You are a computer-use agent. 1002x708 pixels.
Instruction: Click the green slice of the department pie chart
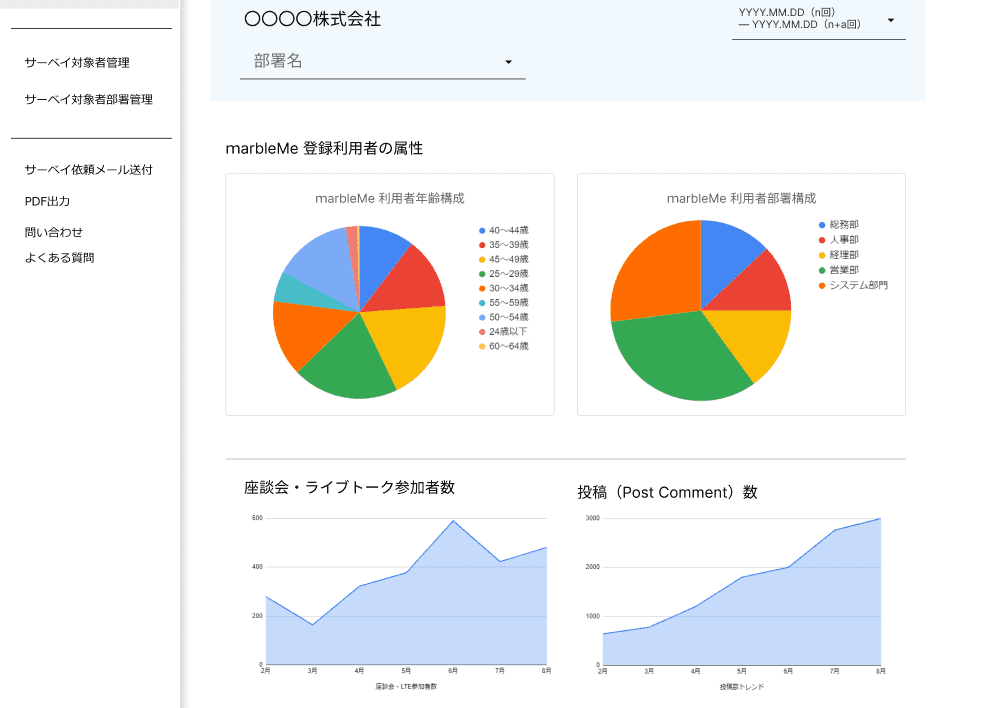coord(677,358)
